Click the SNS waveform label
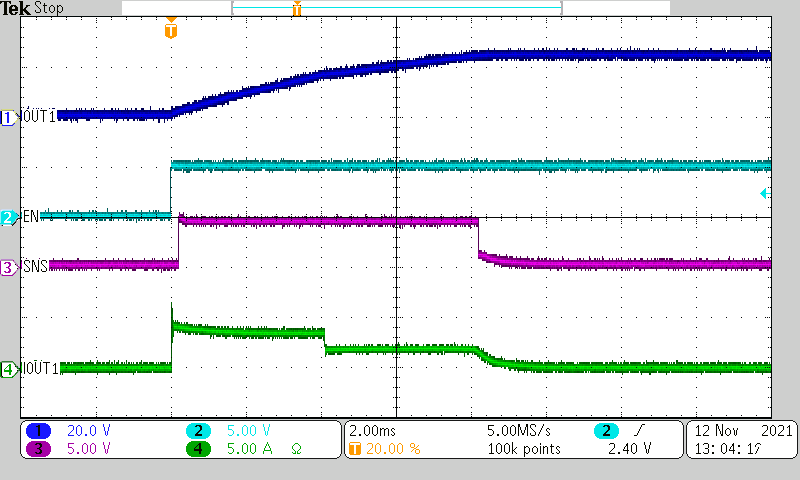This screenshot has height=480, width=800. (x=35, y=266)
